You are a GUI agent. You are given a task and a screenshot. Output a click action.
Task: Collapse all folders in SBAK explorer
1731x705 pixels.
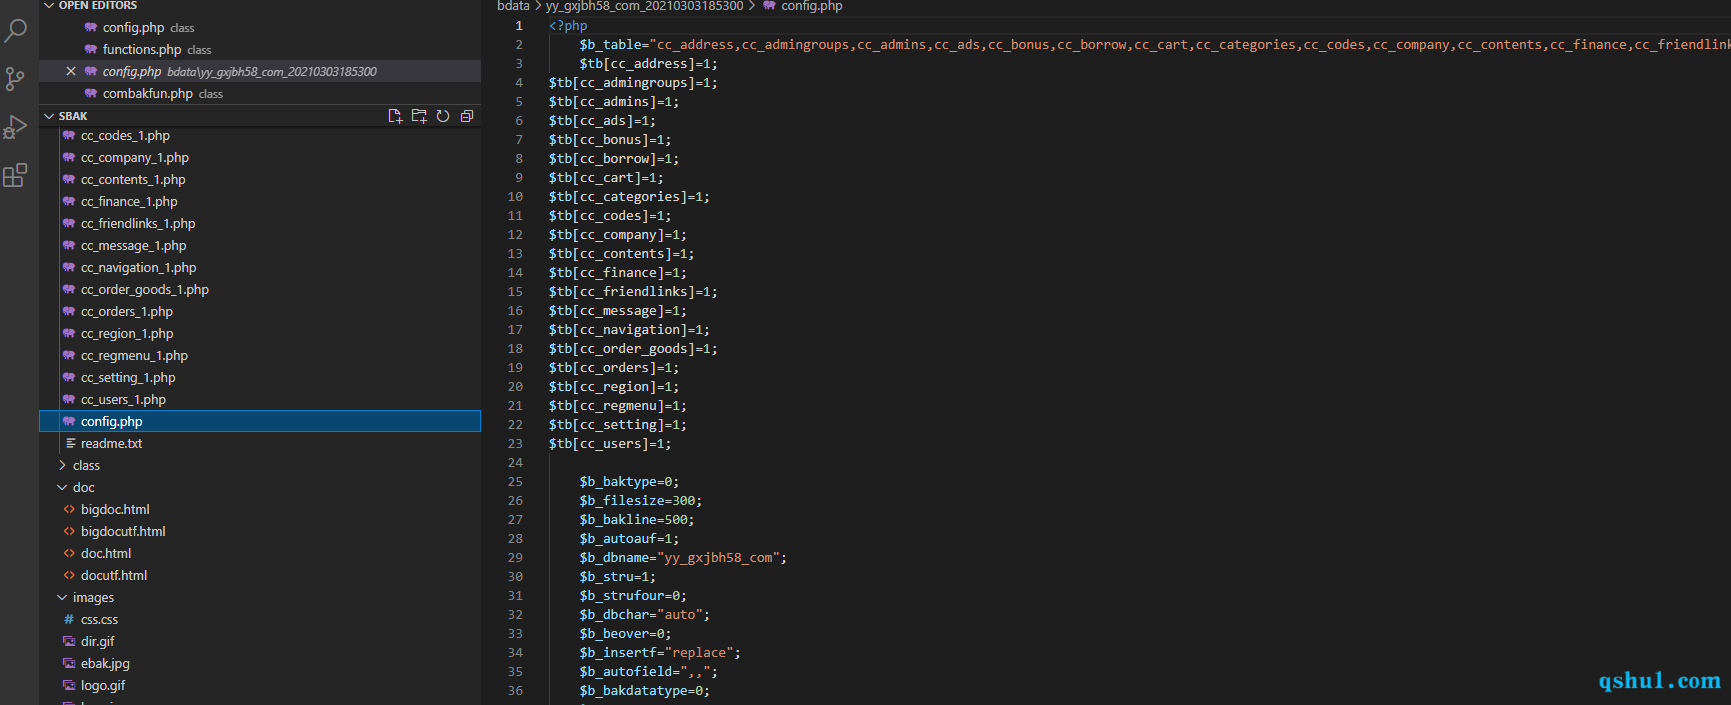[x=467, y=116]
